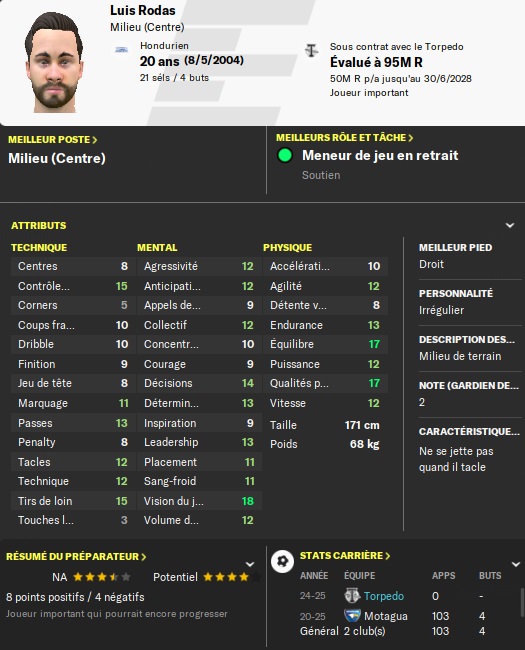Image resolution: width=525 pixels, height=650 pixels.
Task: Open the Stats Carrière header link
Action: coord(345,555)
